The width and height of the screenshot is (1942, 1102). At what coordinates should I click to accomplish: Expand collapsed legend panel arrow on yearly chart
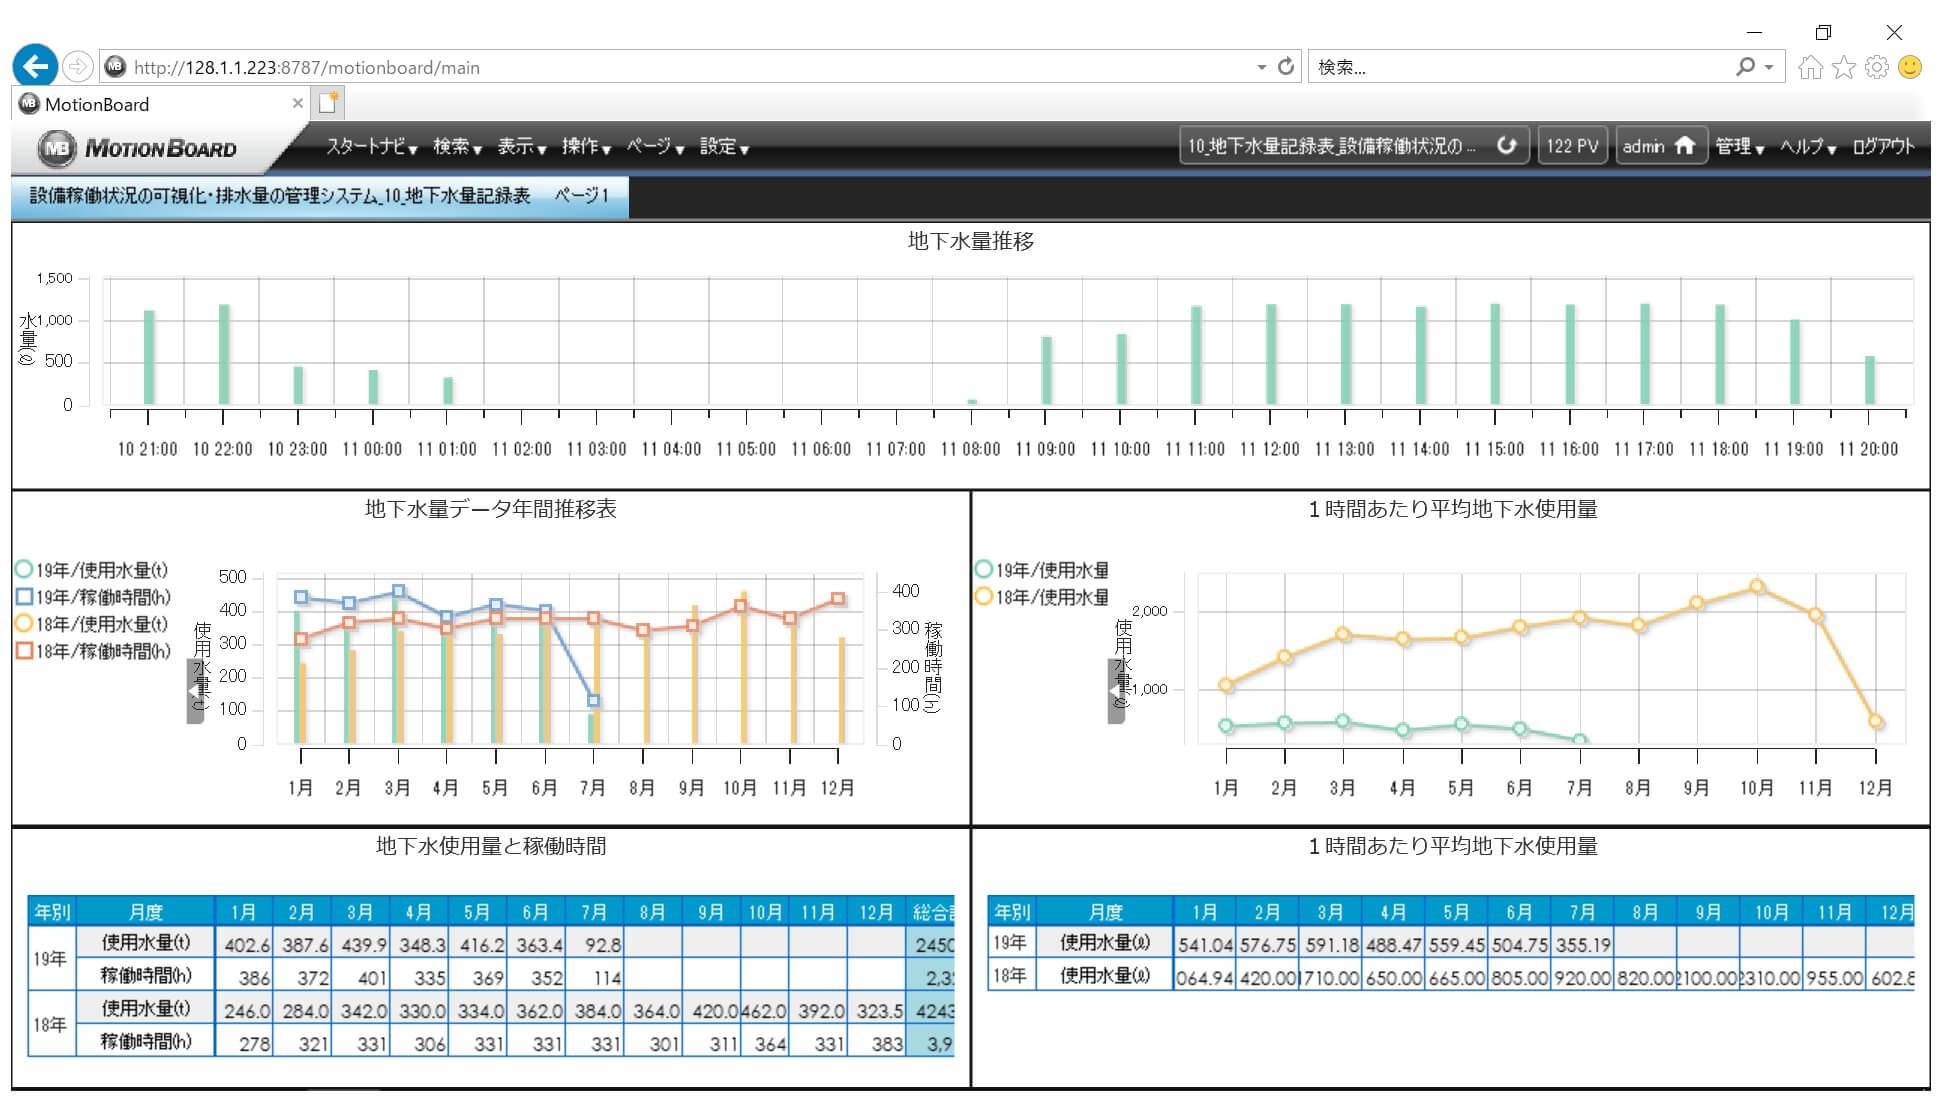pyautogui.click(x=194, y=691)
